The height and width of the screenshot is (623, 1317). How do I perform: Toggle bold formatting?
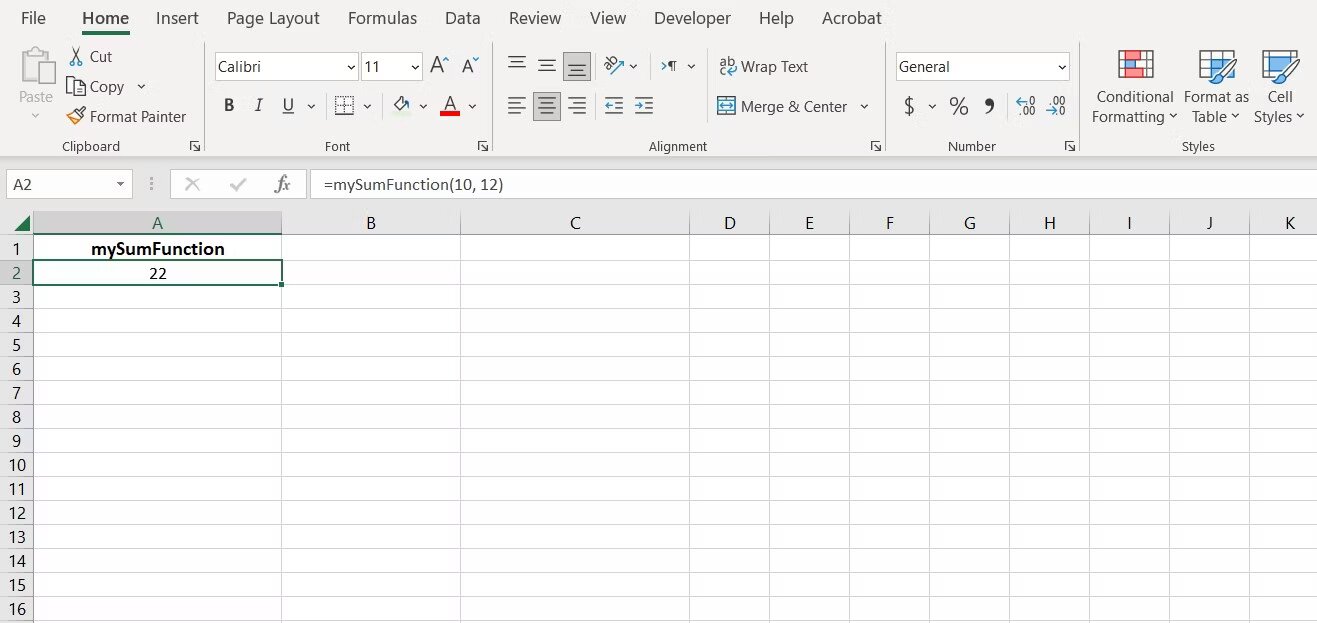point(229,105)
